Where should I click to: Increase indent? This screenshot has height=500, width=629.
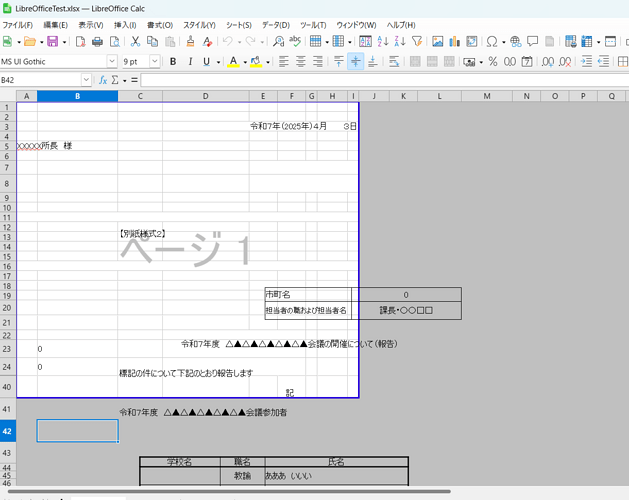click(586, 61)
